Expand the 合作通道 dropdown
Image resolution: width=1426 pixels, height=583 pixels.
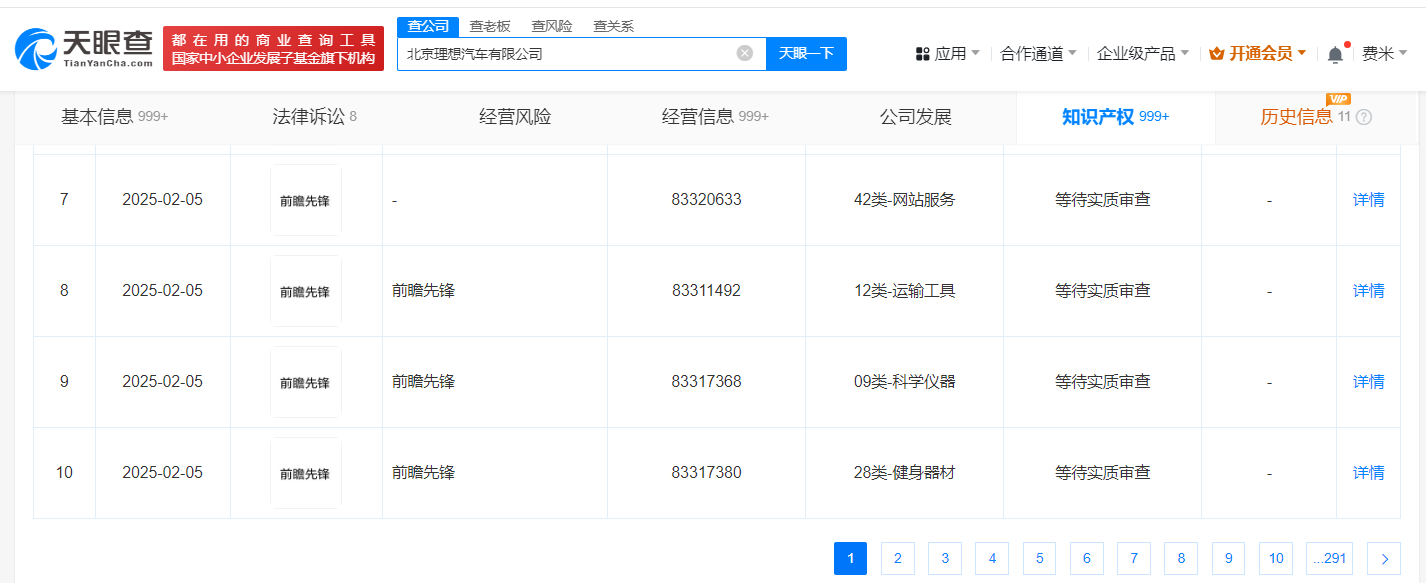tap(1038, 54)
